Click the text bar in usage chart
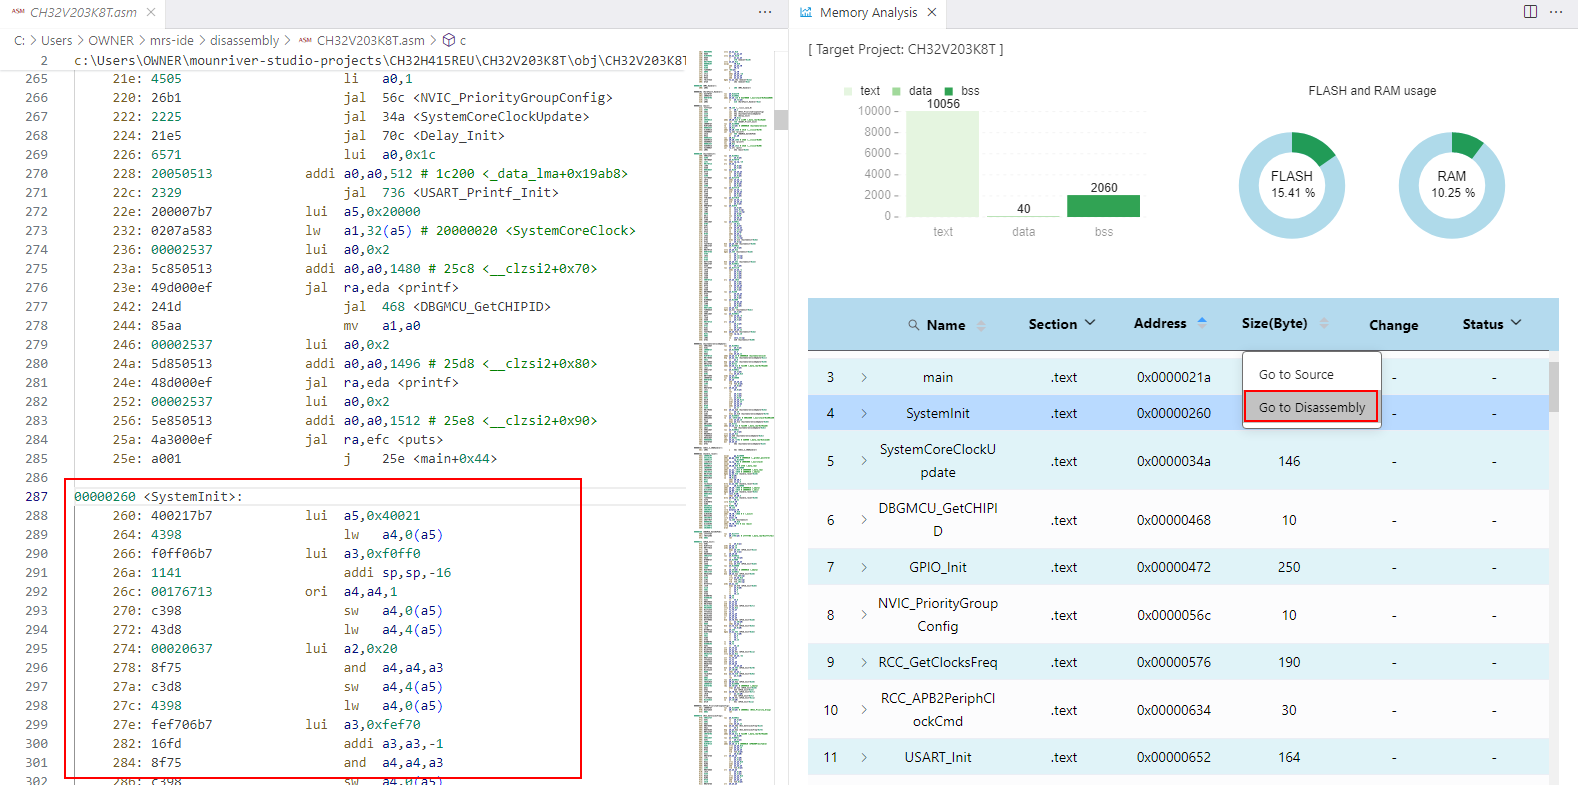 pyautogui.click(x=943, y=164)
